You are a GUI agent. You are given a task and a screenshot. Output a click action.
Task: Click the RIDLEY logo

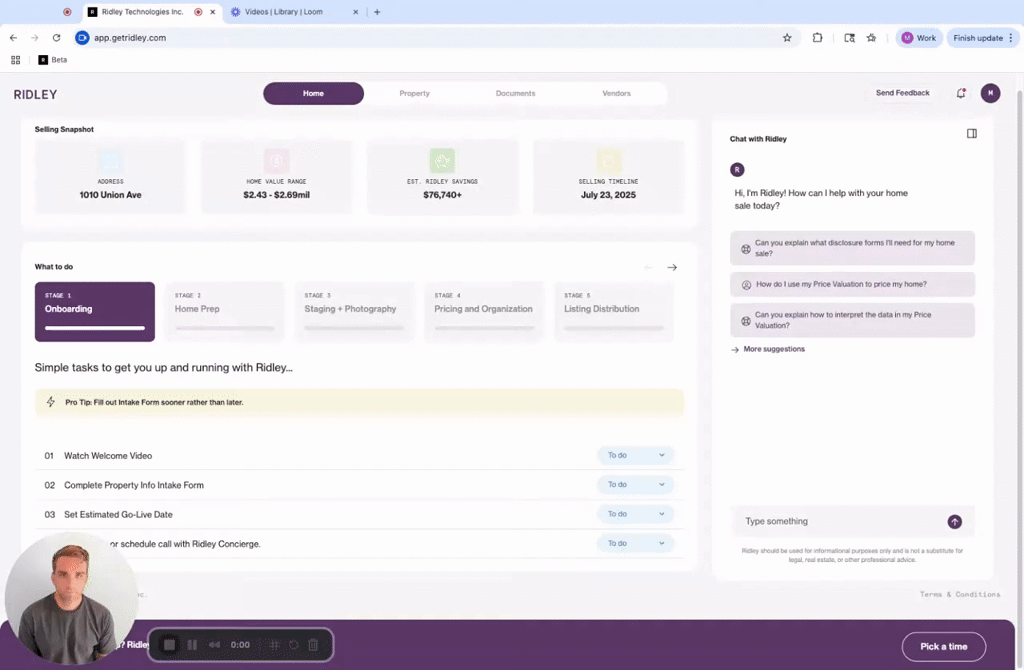(x=35, y=95)
